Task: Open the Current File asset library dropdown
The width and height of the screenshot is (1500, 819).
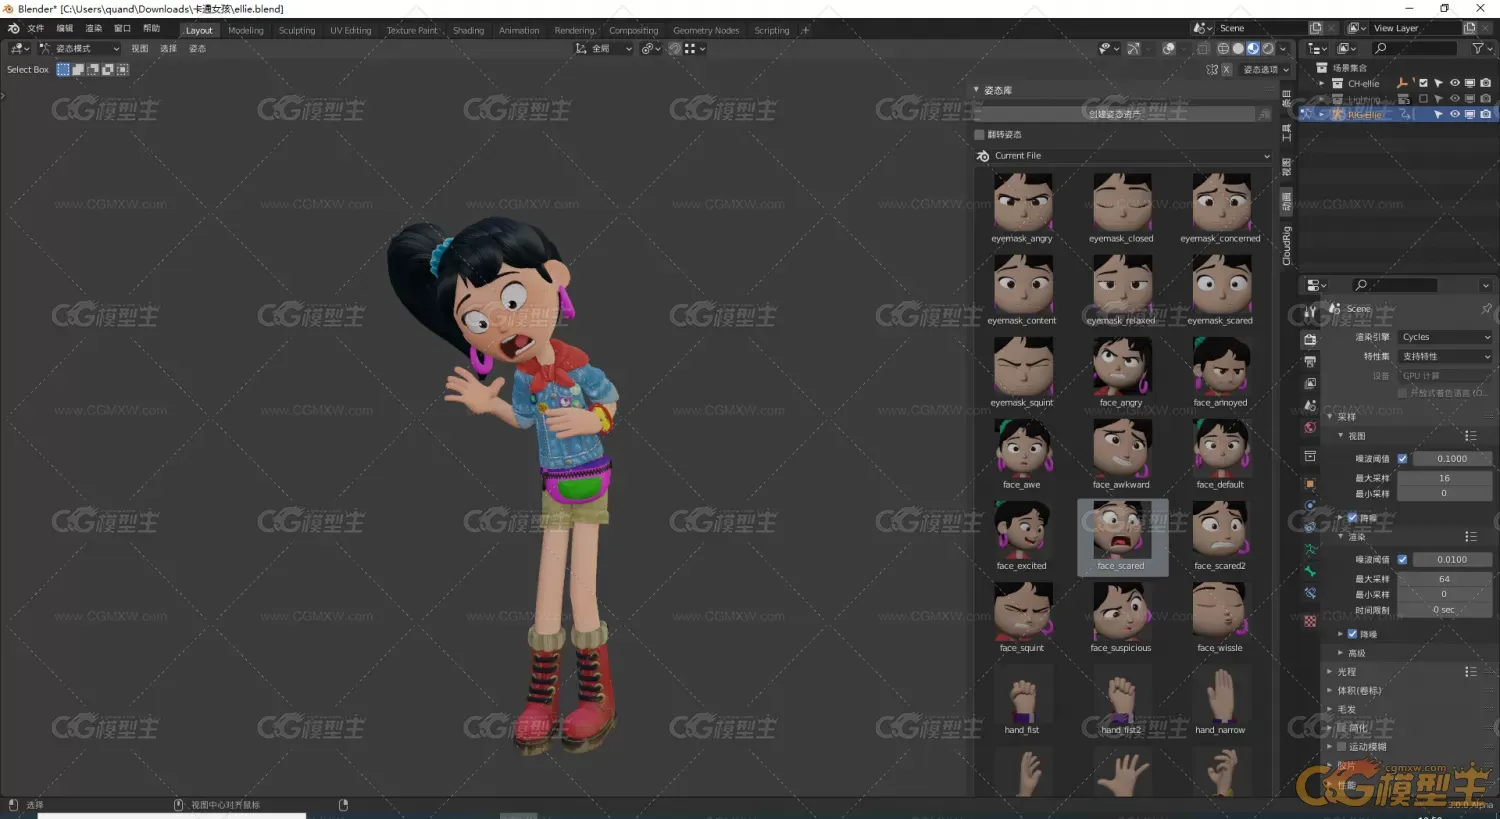Action: coord(1124,156)
